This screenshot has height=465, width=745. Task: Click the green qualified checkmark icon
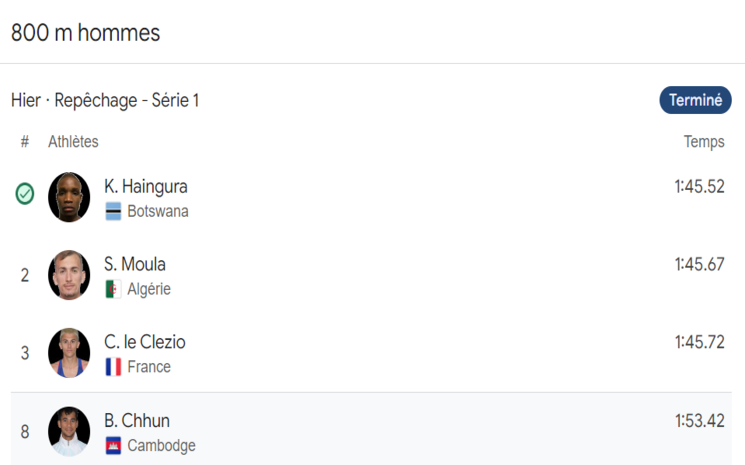click(x=25, y=194)
